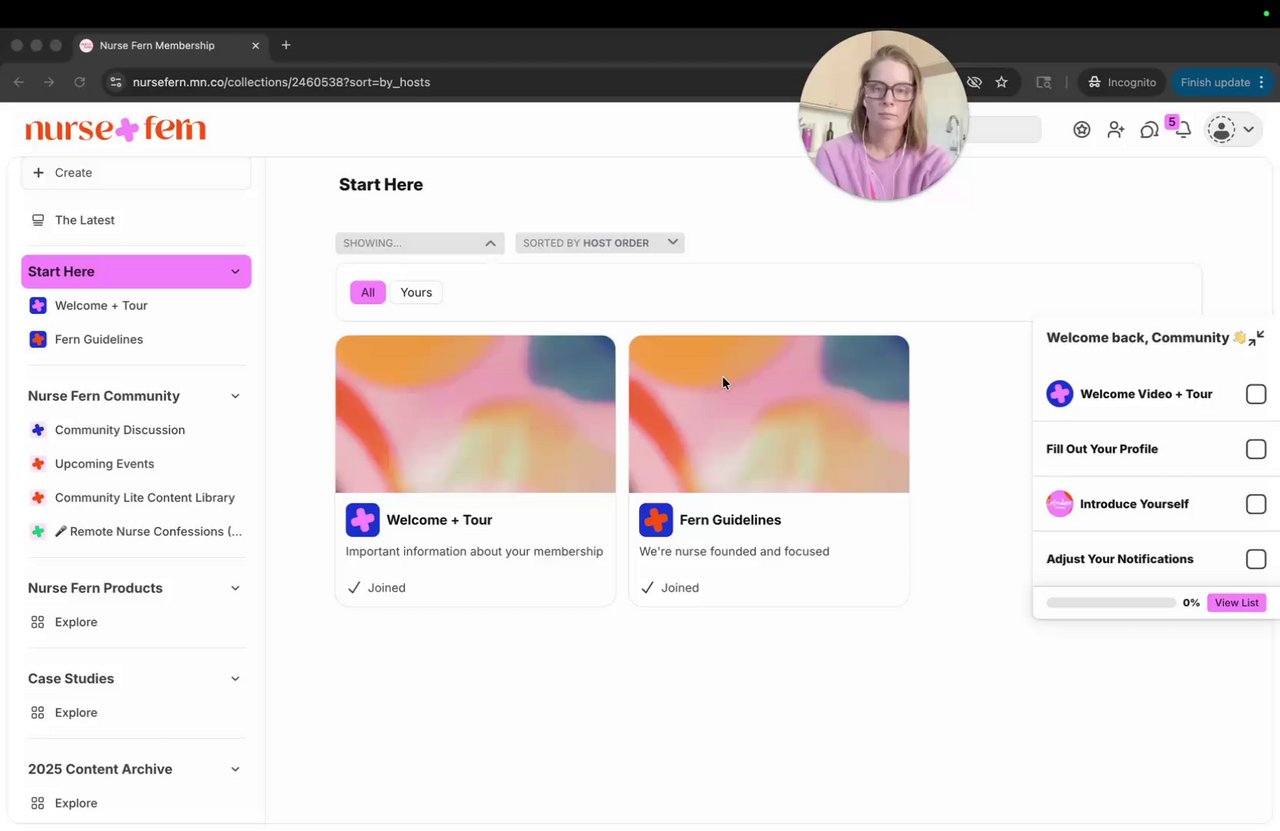Collapse the Case Studies section
The image size is (1280, 831).
click(235, 679)
